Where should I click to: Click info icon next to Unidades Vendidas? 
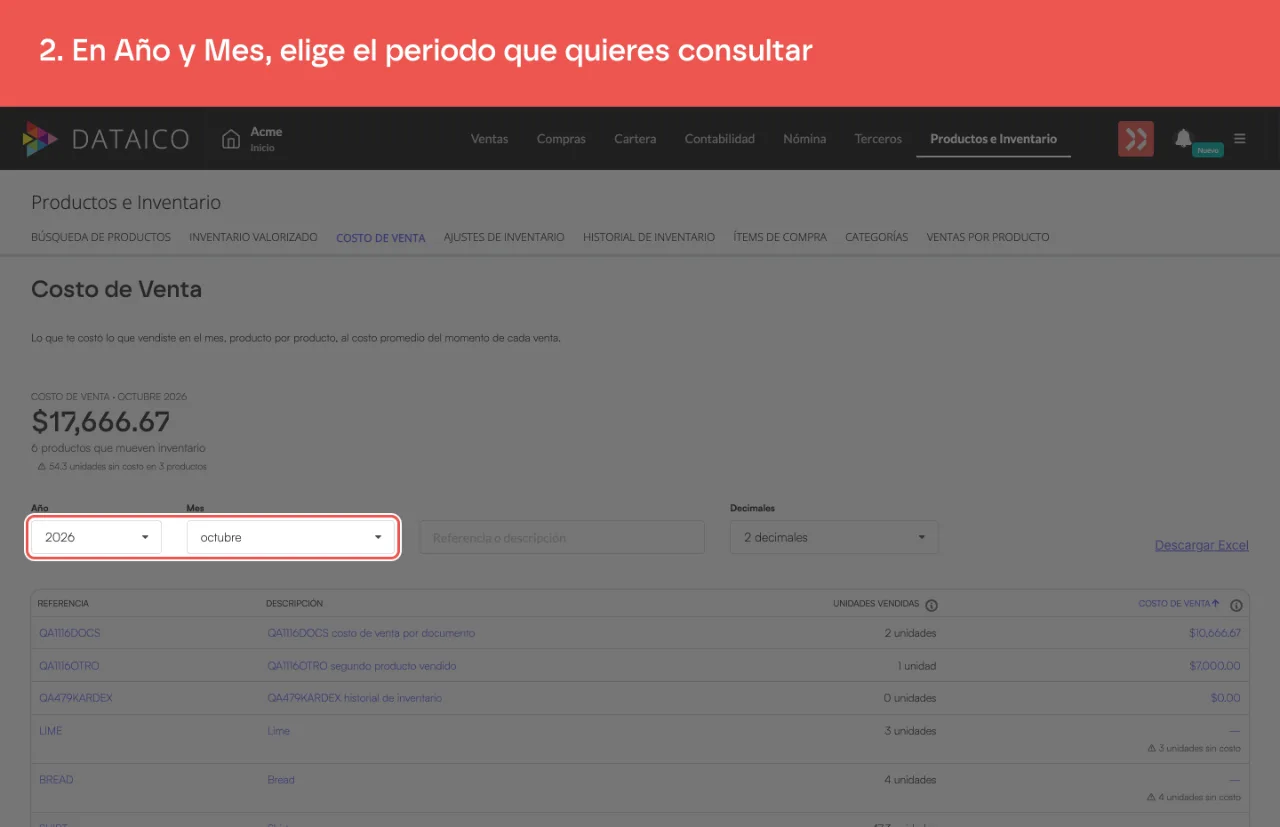tap(931, 605)
